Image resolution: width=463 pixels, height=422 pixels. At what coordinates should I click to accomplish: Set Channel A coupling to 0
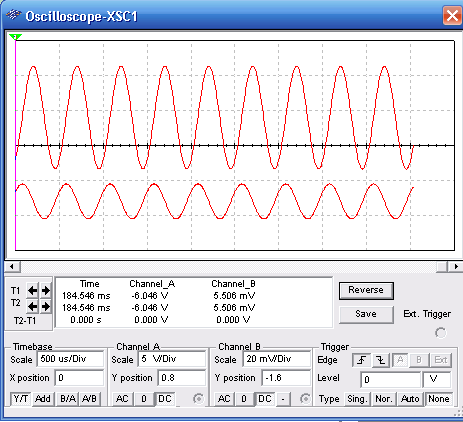click(x=144, y=399)
